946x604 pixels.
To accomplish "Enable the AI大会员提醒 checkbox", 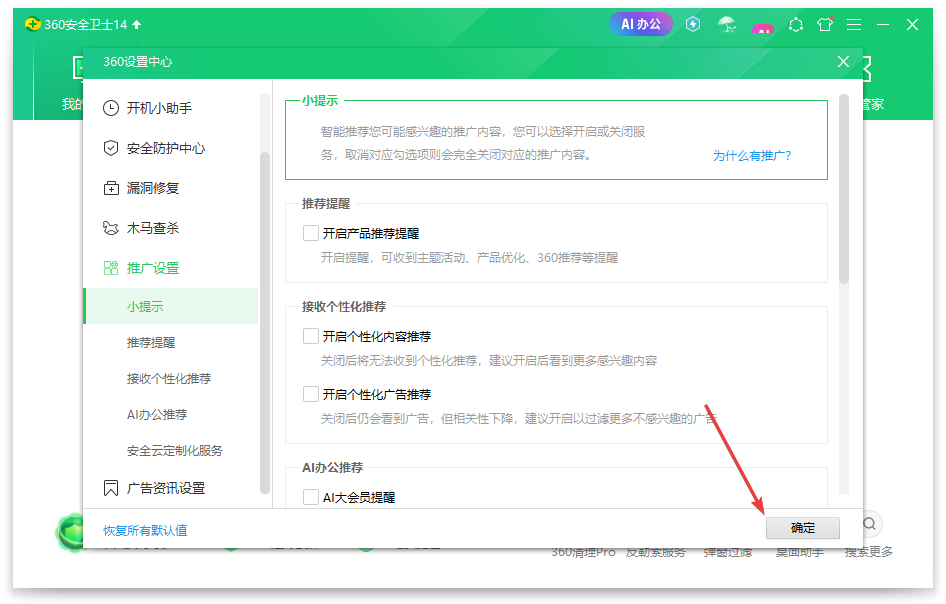I will point(313,498).
